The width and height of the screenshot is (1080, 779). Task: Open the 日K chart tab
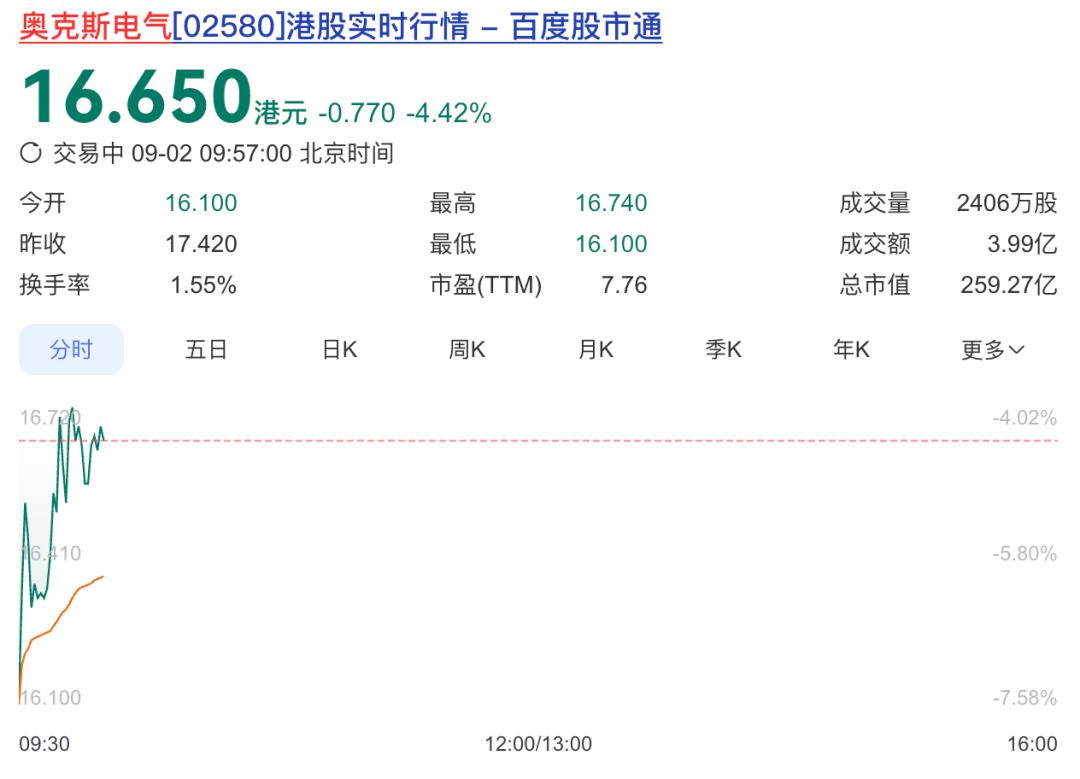[340, 349]
